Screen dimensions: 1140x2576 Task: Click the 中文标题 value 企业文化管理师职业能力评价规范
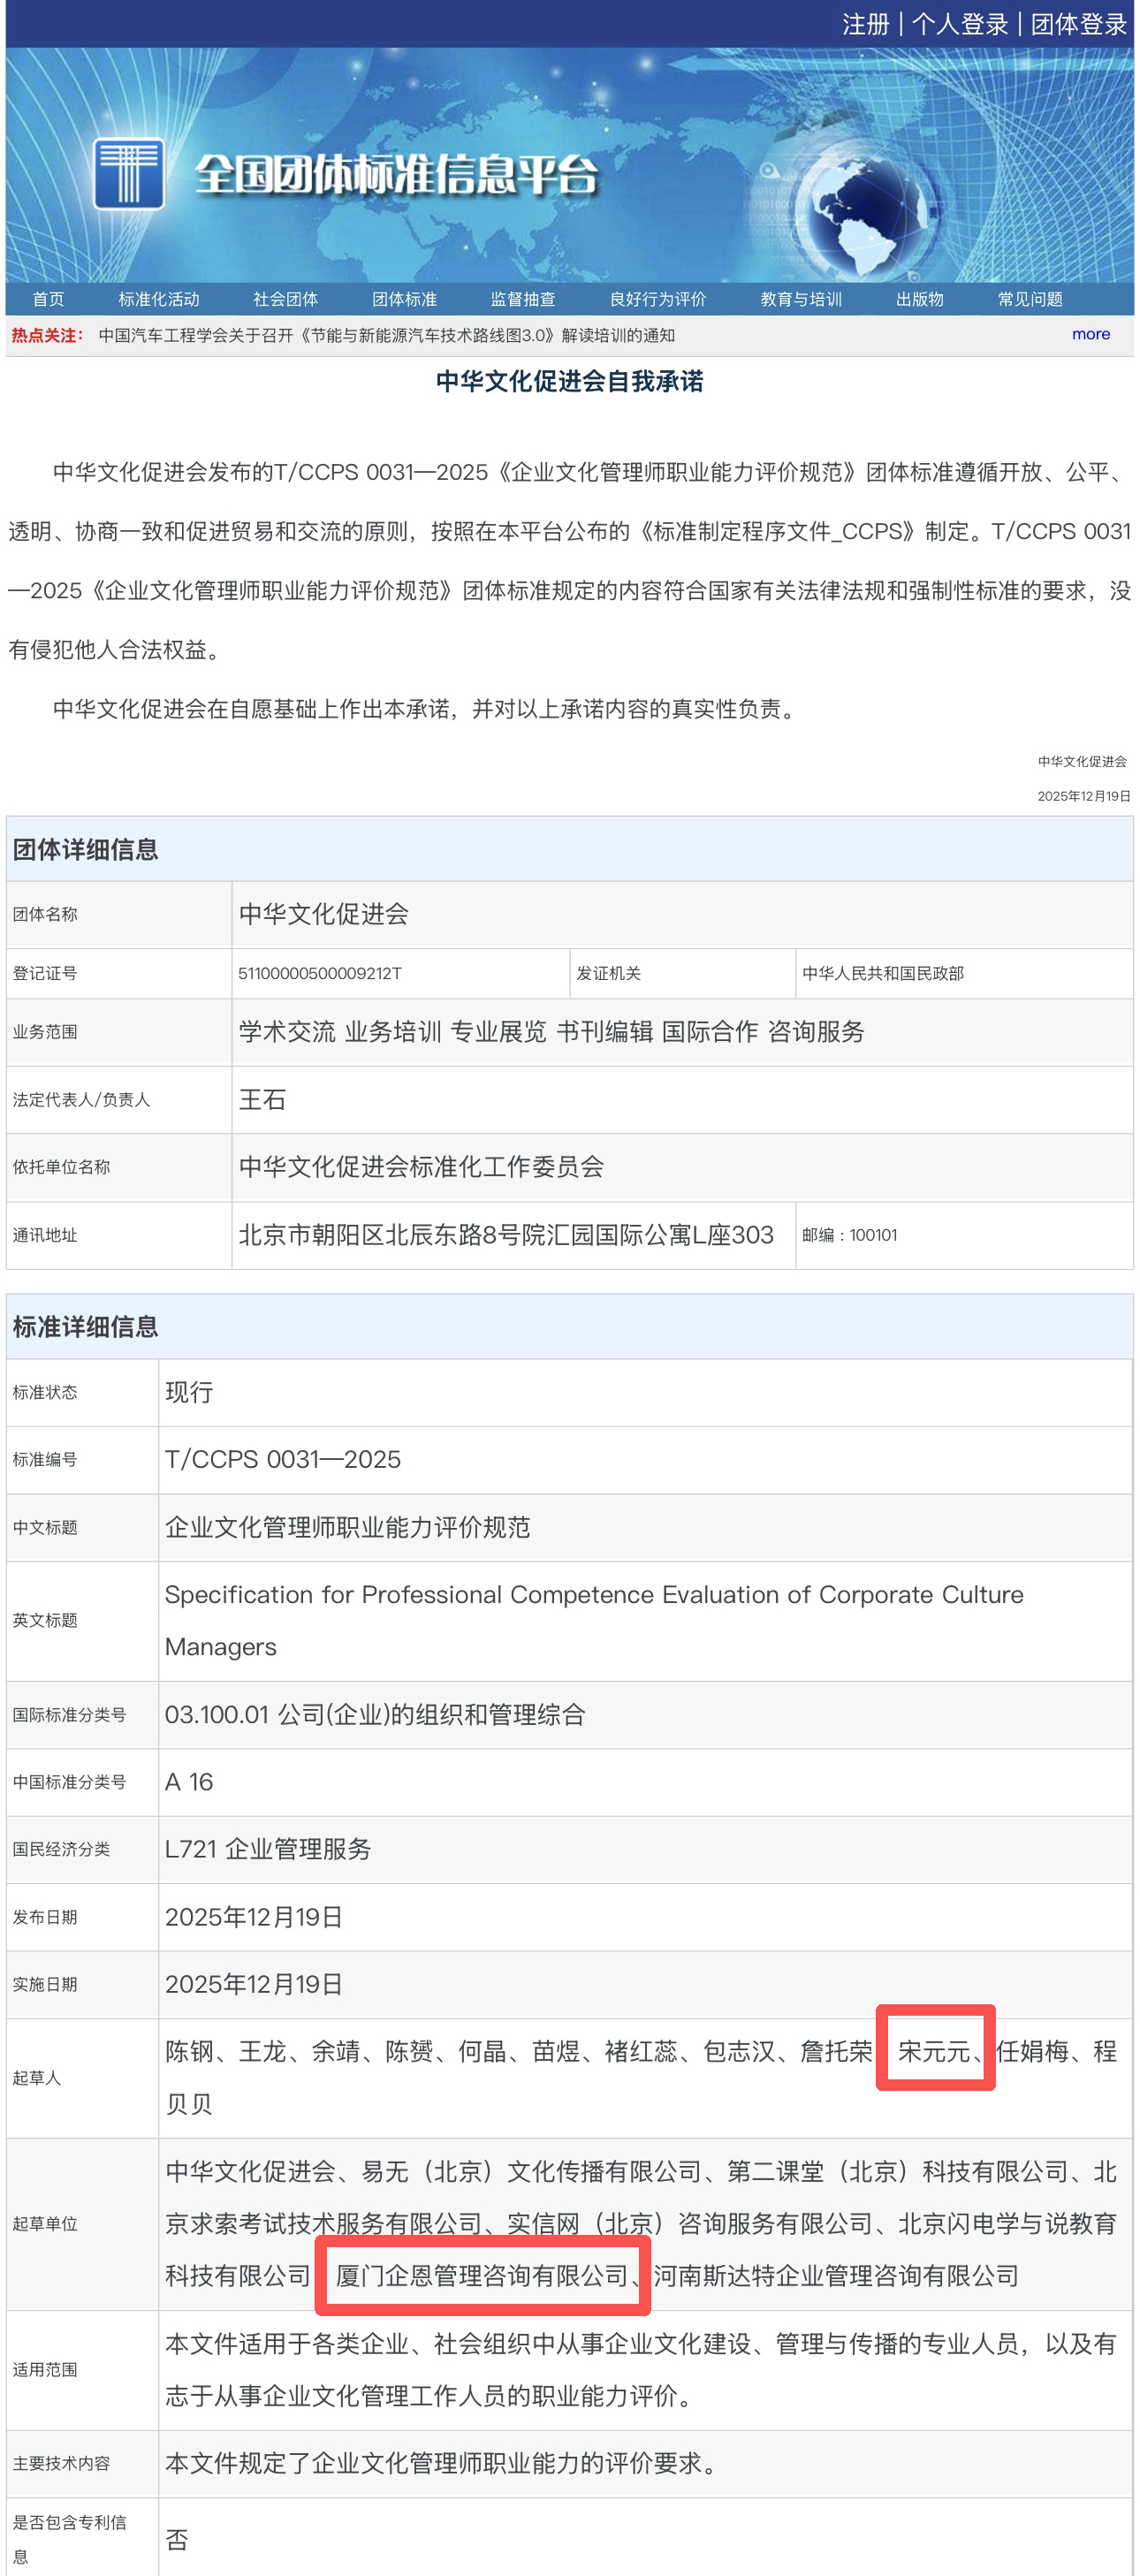pyautogui.click(x=348, y=1527)
